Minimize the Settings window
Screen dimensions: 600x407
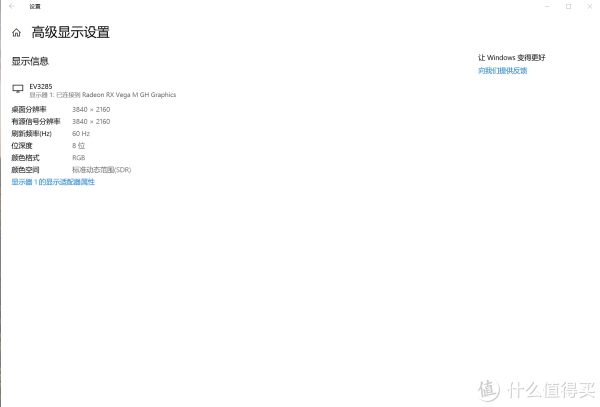click(x=547, y=7)
